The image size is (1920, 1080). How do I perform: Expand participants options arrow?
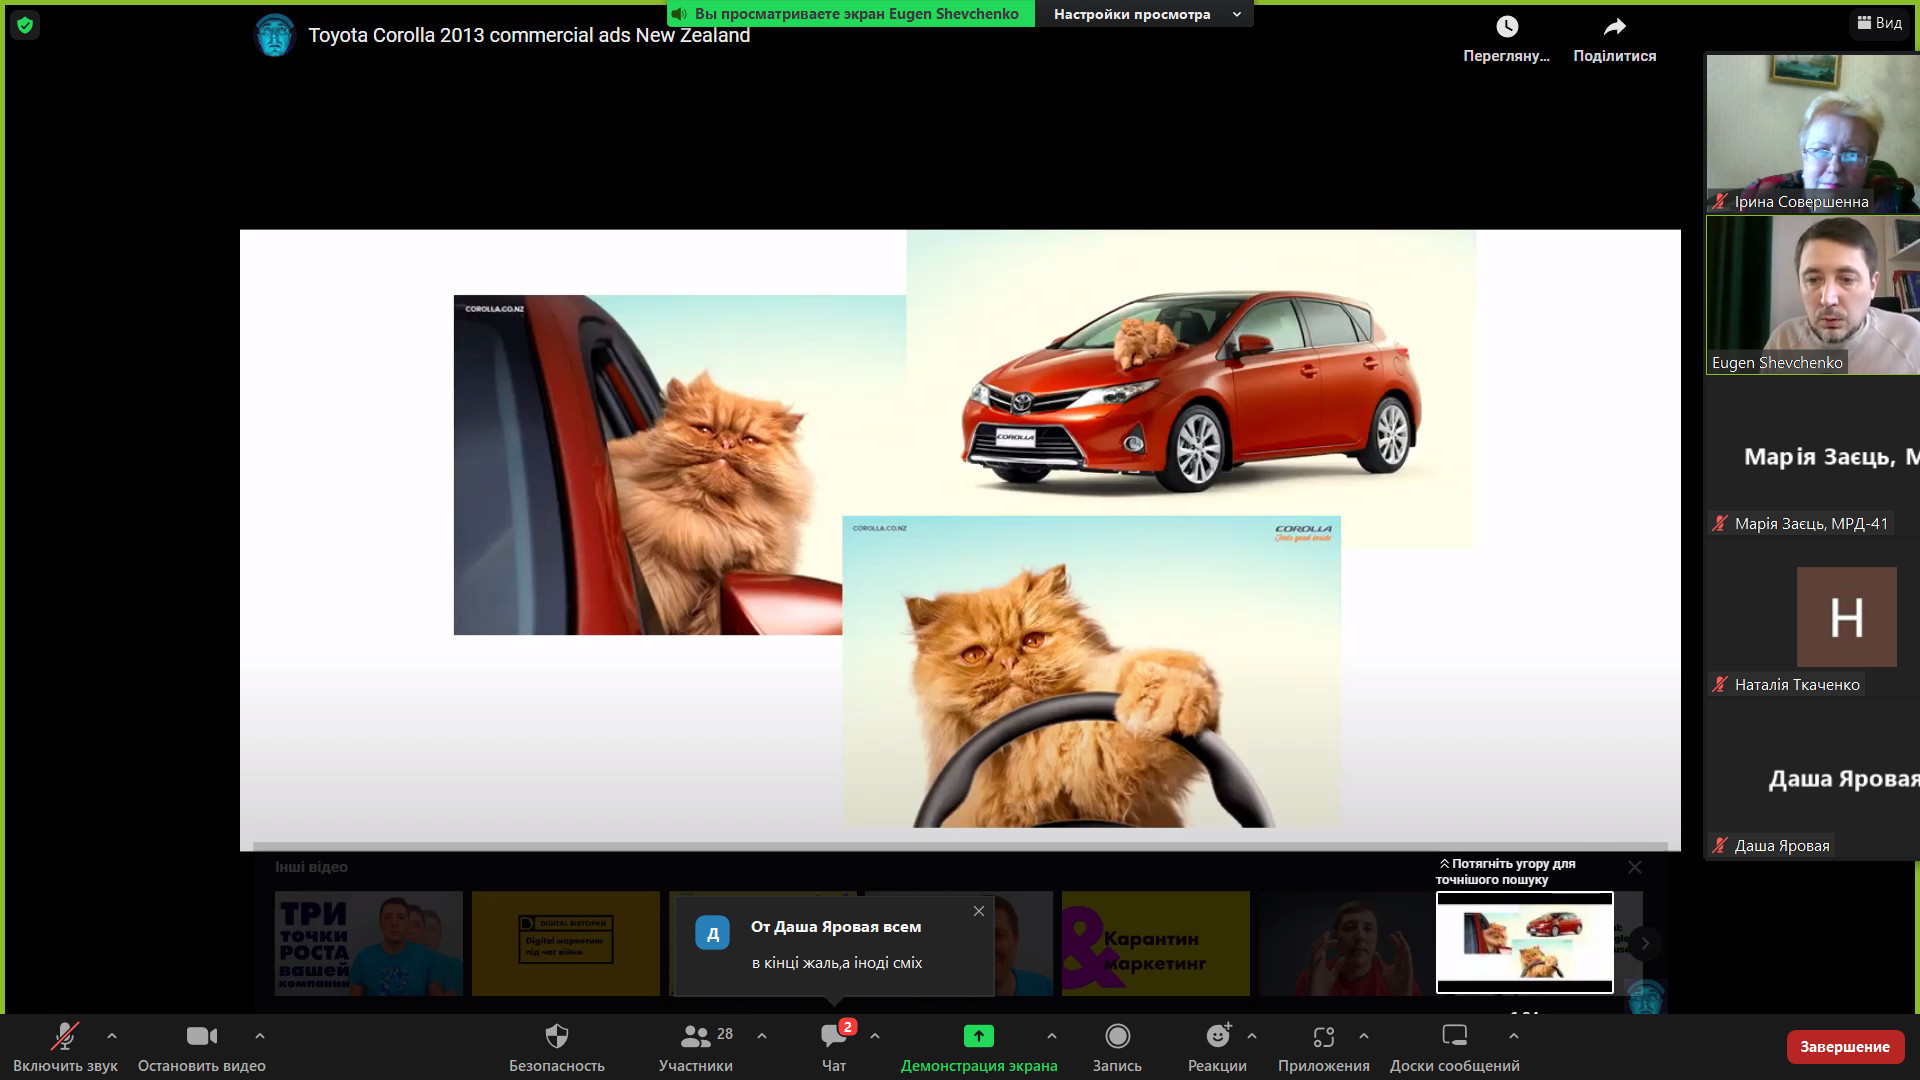(762, 1036)
